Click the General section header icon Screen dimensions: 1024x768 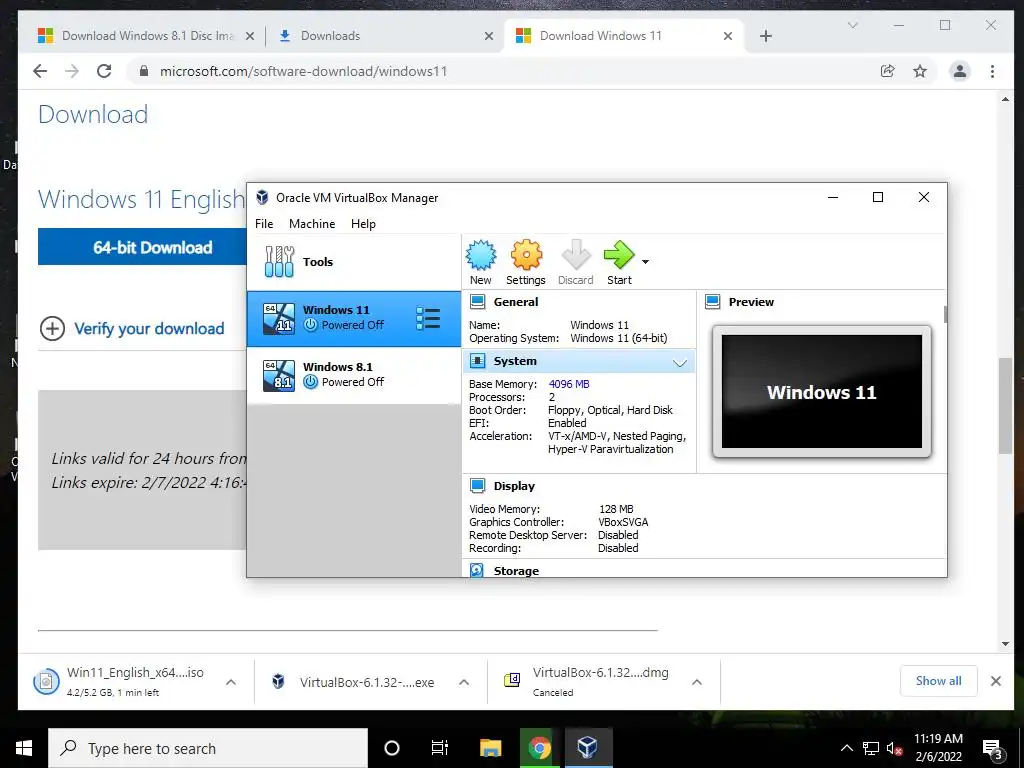point(478,302)
